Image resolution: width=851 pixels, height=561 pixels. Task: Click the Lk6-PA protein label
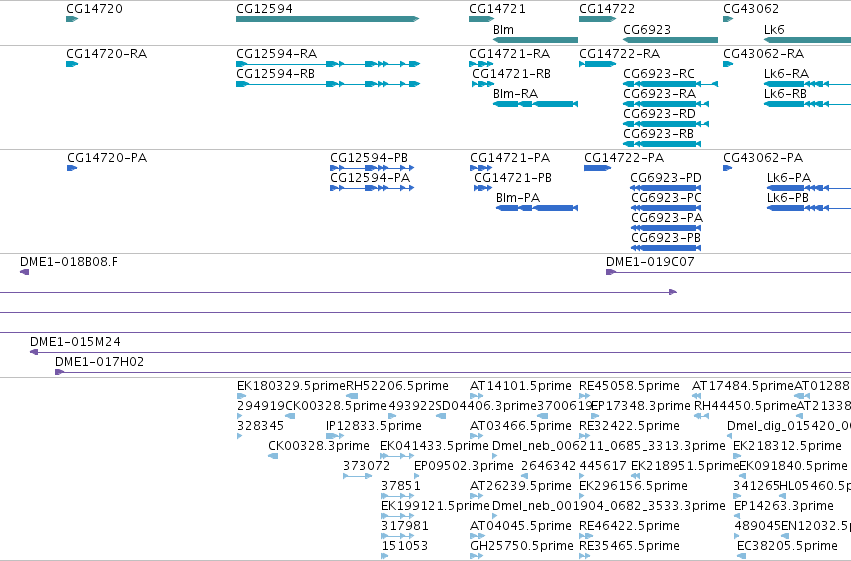point(789,178)
